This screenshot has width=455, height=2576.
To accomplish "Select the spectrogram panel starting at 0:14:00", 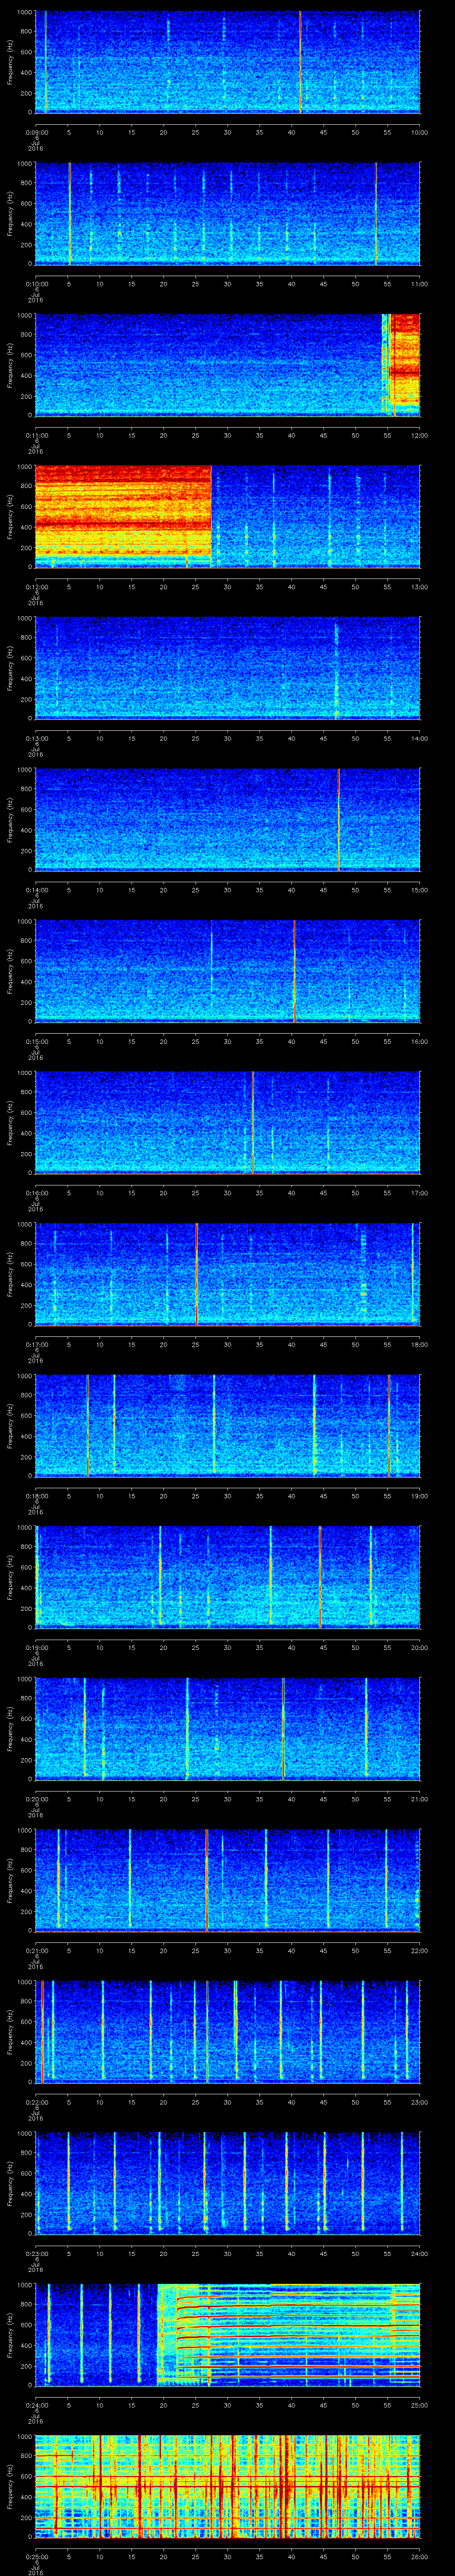I will click(228, 819).
